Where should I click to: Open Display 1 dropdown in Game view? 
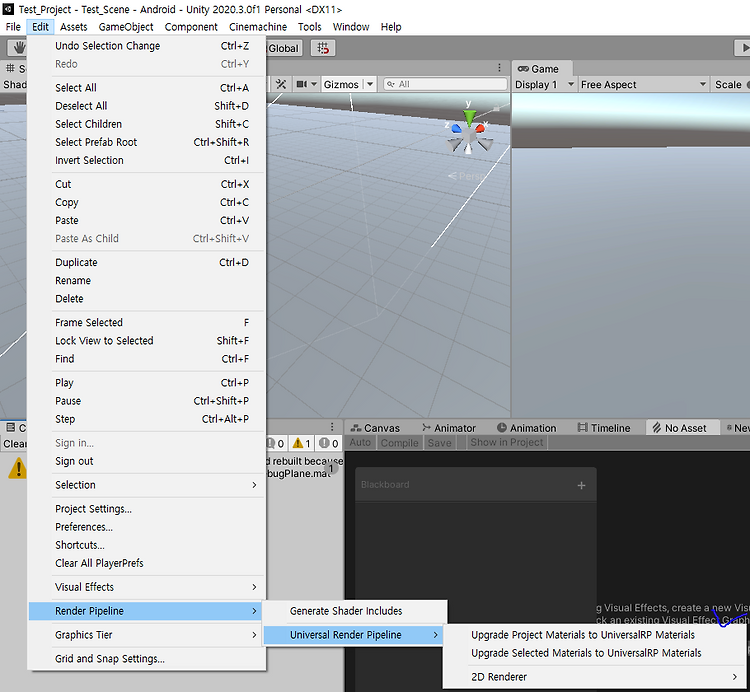pyautogui.click(x=544, y=85)
